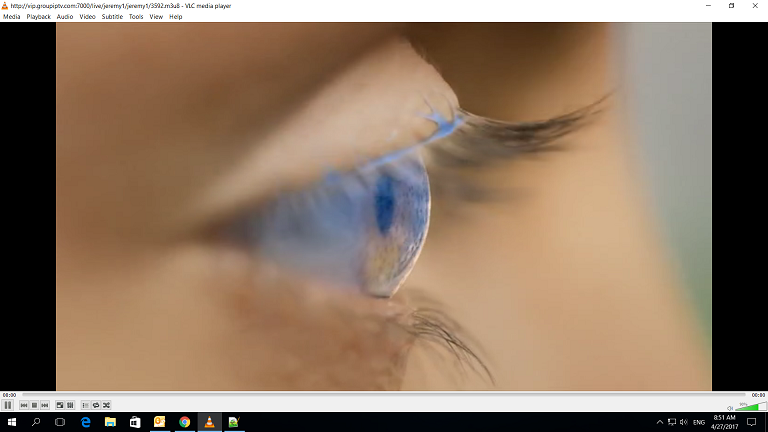
Task: Click VLC taskbar icon
Action: pos(209,422)
